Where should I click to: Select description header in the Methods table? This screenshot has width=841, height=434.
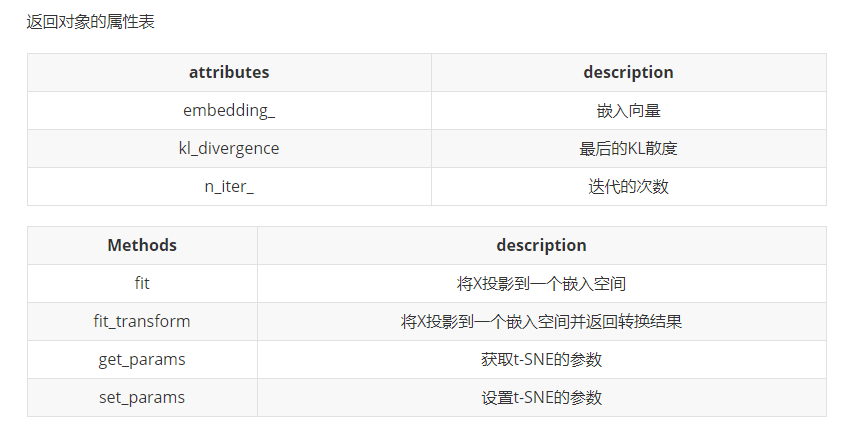(x=541, y=246)
